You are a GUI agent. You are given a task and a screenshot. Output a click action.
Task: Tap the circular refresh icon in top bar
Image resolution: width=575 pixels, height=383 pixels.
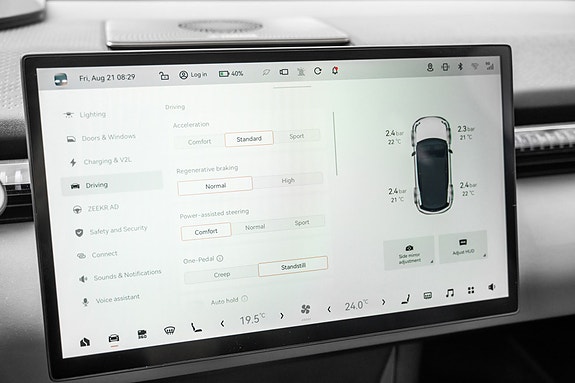318,71
